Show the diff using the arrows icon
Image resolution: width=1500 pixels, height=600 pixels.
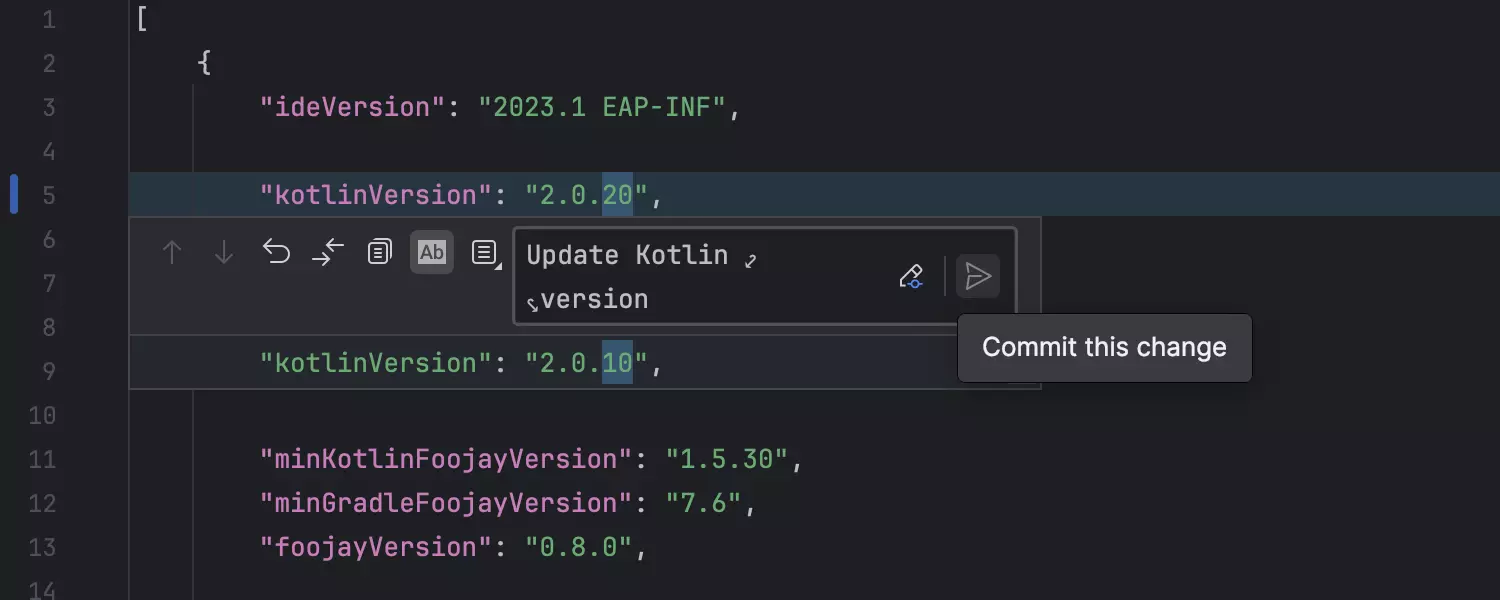click(328, 253)
